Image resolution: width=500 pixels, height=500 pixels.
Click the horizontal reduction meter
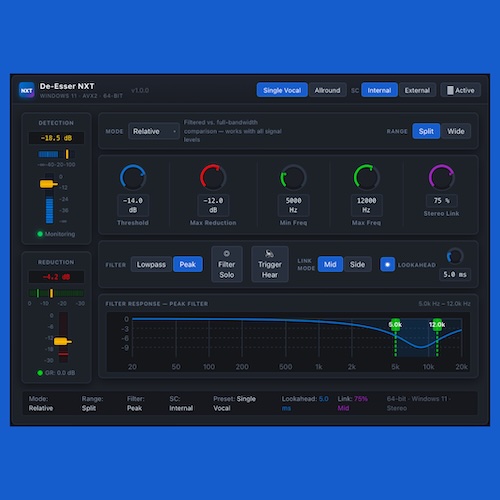pos(56,293)
